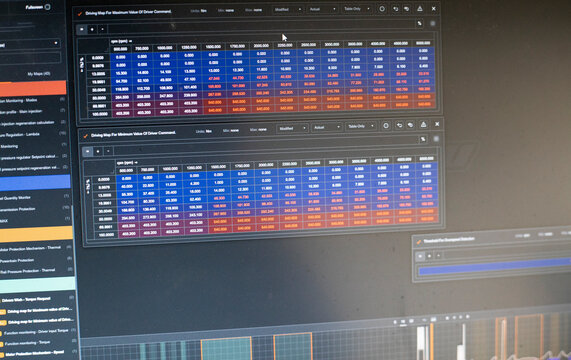
Task: Click rpm axis swap arrow in Minimum map
Action: pos(136,162)
